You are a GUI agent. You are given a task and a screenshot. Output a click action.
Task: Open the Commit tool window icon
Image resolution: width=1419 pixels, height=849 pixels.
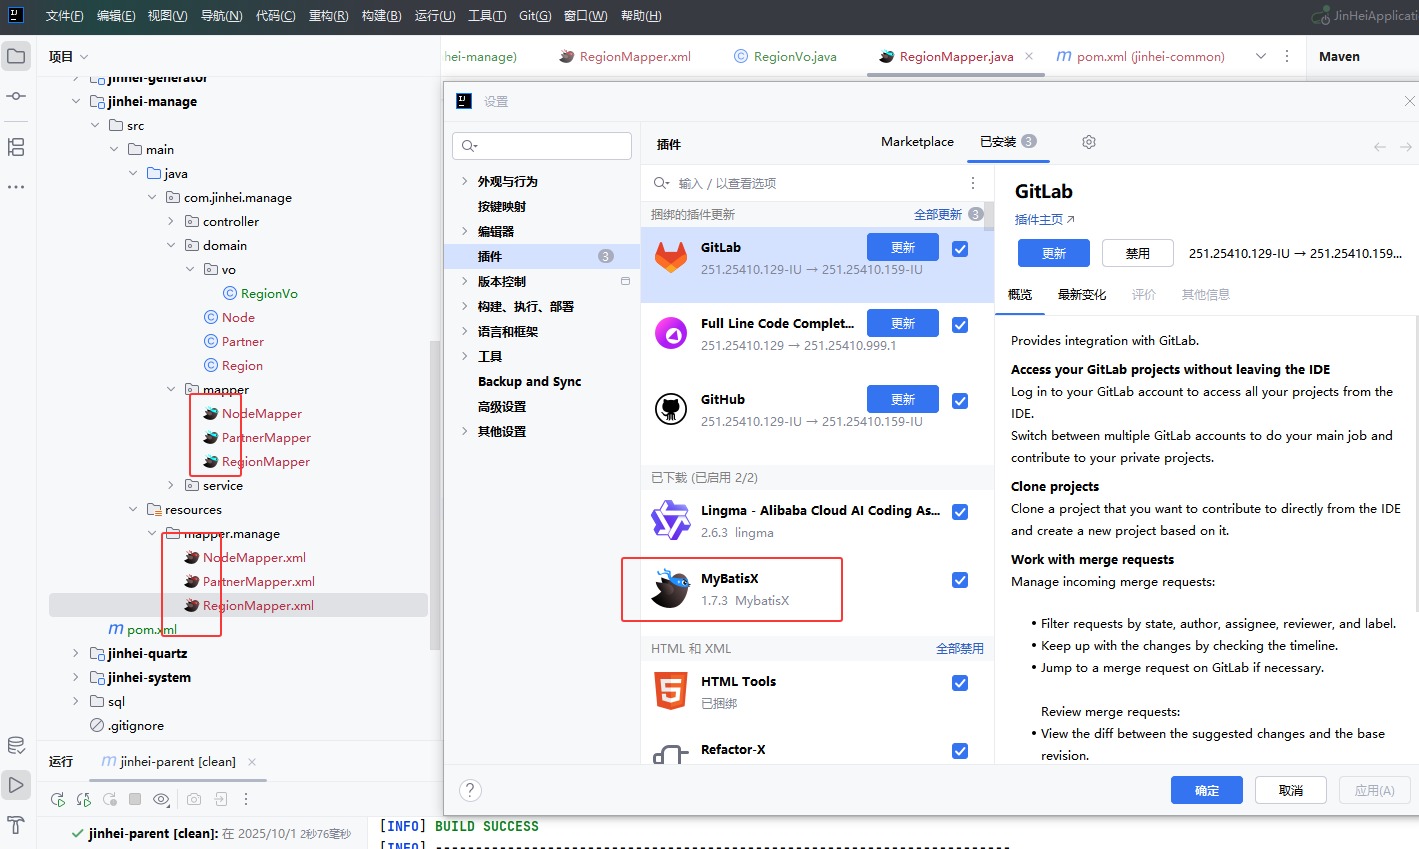pos(16,96)
